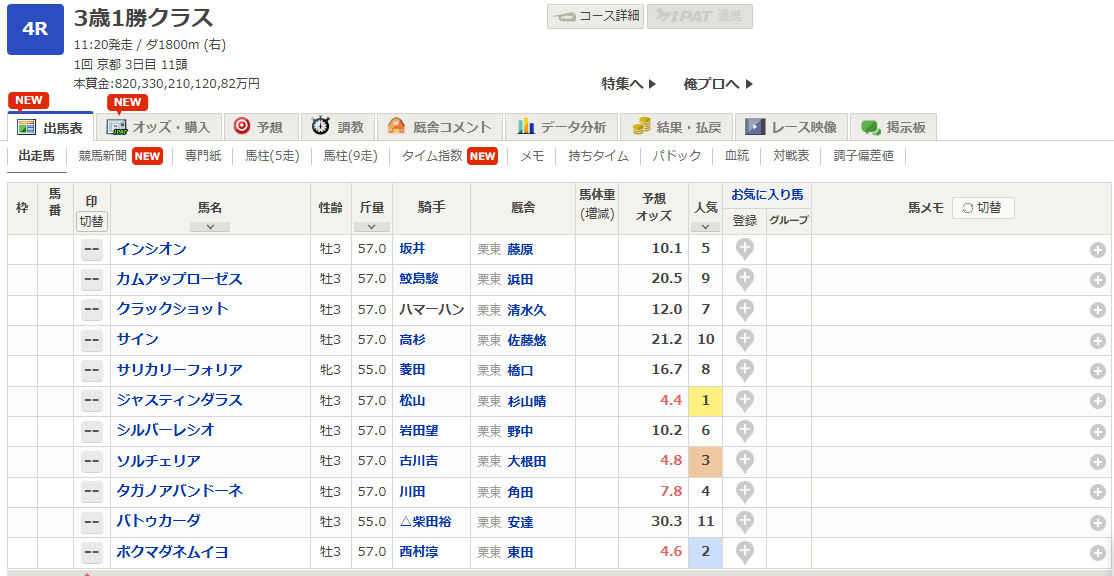Add ホクマダネムイヨ to favorites

[744, 552]
